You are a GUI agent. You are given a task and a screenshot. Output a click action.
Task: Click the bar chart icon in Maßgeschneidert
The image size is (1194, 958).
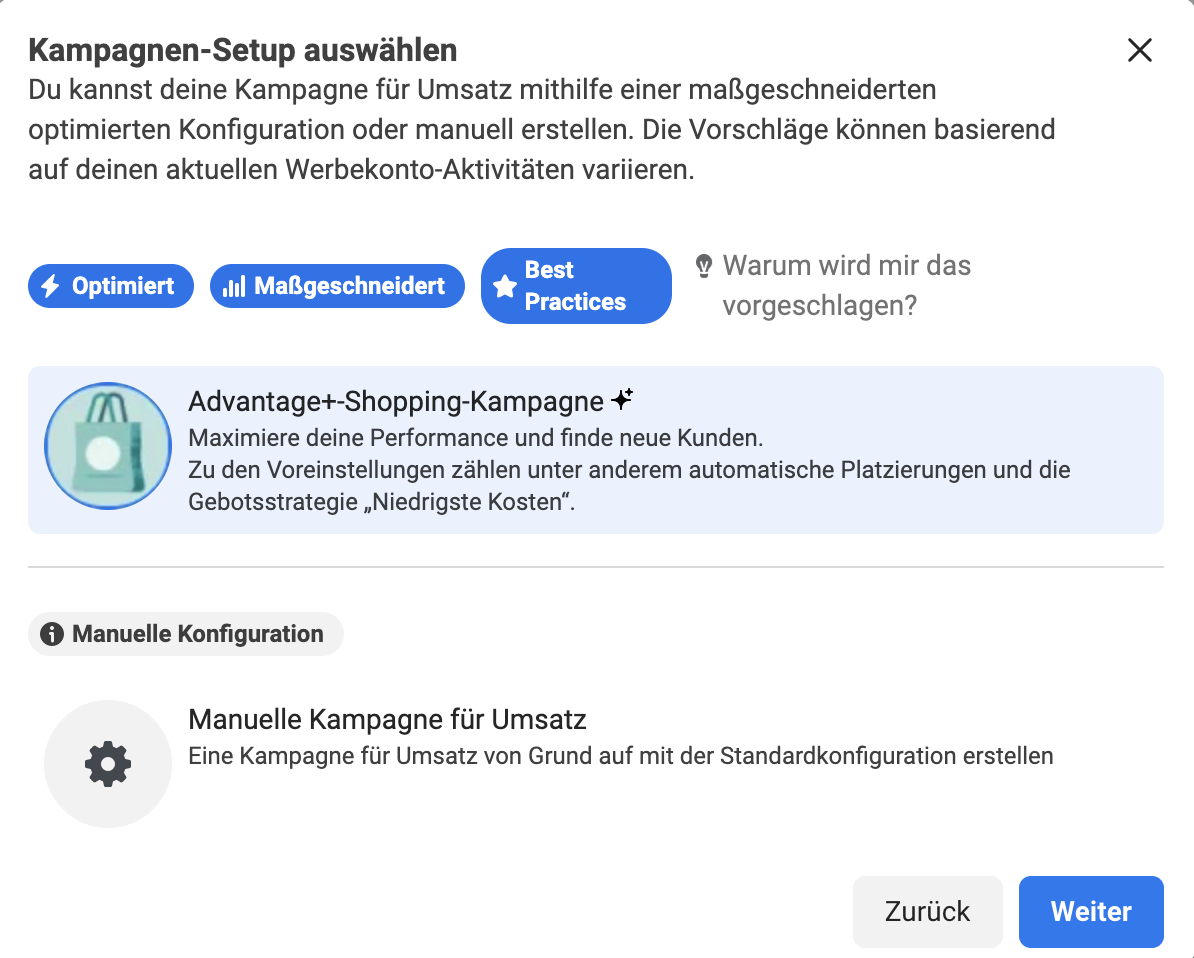tap(234, 286)
